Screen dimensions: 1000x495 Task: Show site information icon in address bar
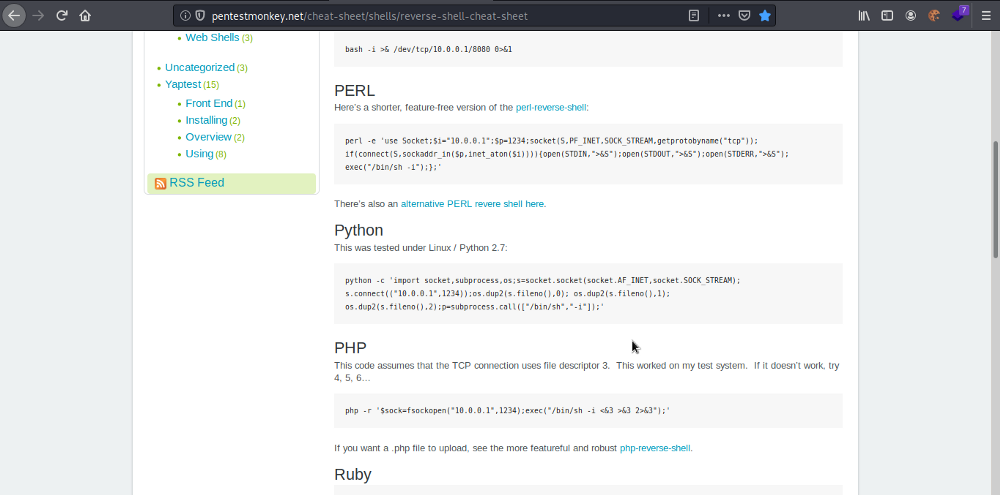coord(185,16)
